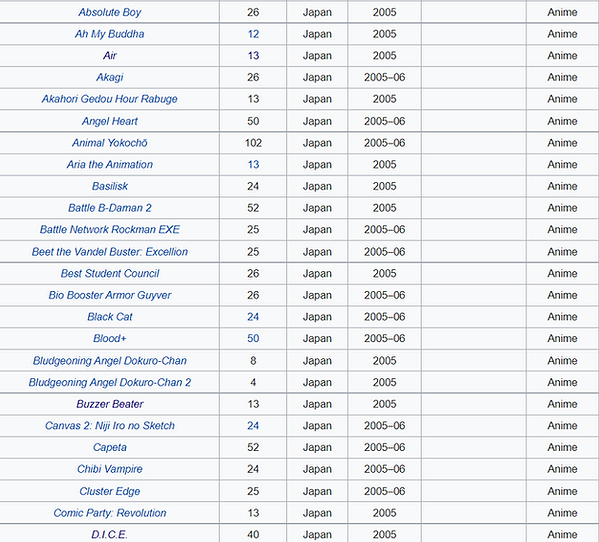
Task: Select the 25 episodes cell for Cluster Edge
Action: click(x=253, y=491)
